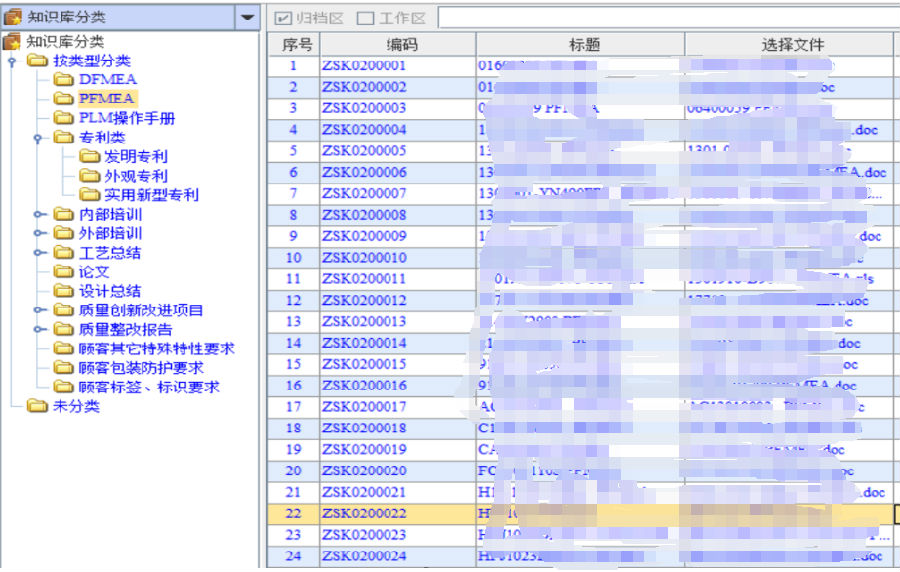900x572 pixels.
Task: Select code ZSK0200003 cell
Action: [x=397, y=108]
